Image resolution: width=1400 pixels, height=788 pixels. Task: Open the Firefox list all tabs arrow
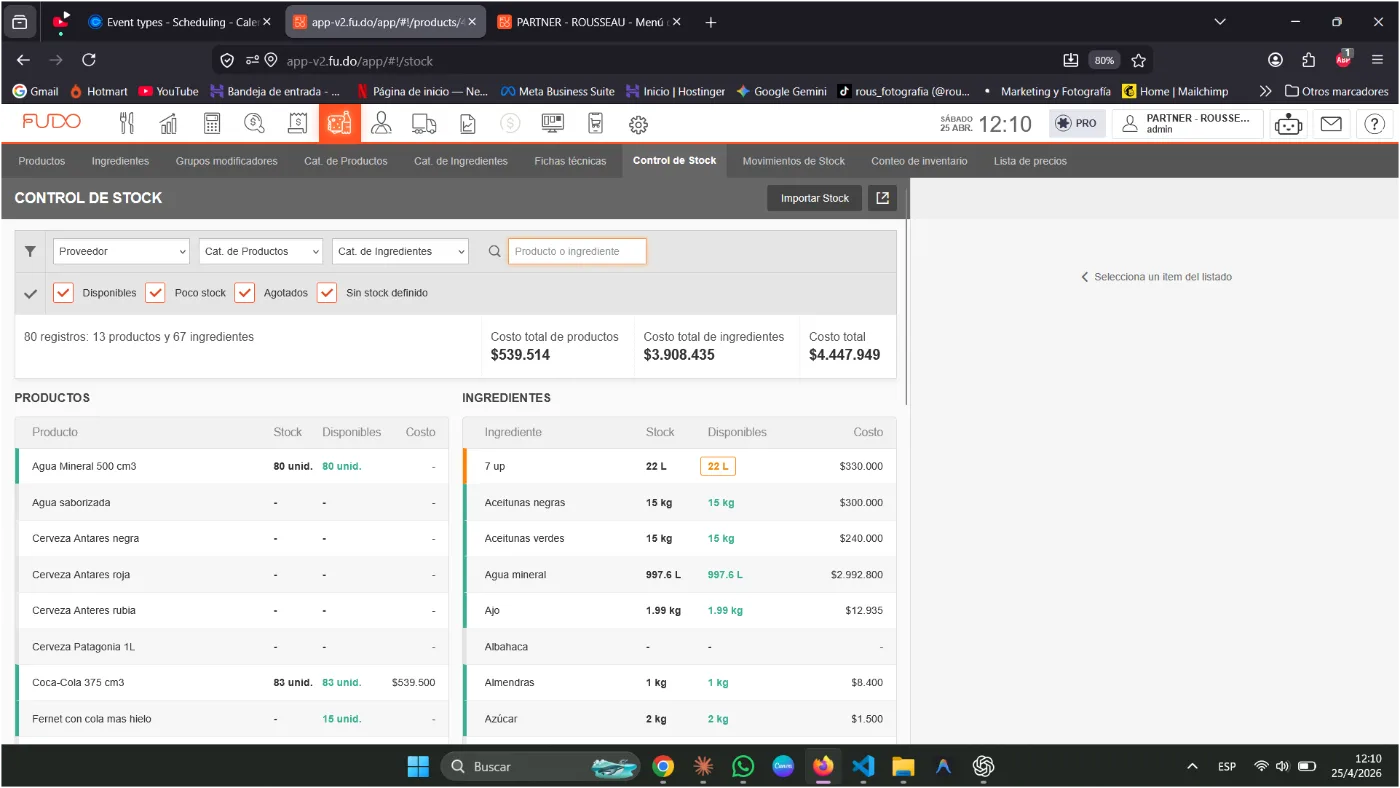click(1220, 22)
